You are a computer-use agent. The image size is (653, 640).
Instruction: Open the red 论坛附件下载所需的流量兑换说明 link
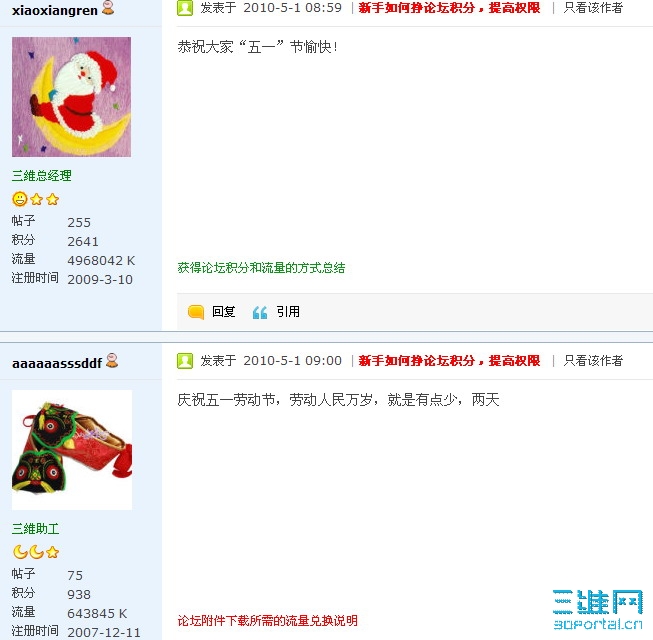click(x=267, y=621)
